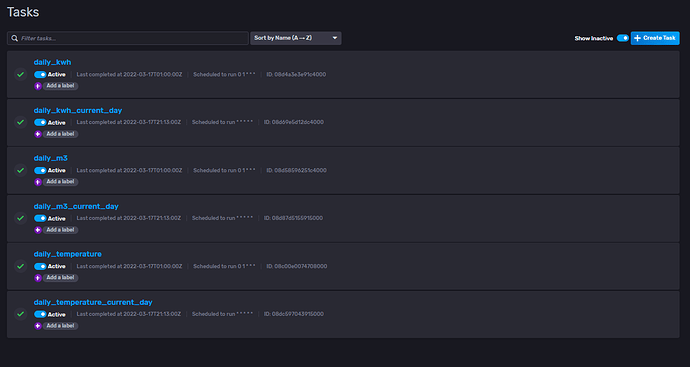Click the green checkmark status next to daily_m3_current_day
The height and width of the screenshot is (367, 690).
[x=20, y=218]
